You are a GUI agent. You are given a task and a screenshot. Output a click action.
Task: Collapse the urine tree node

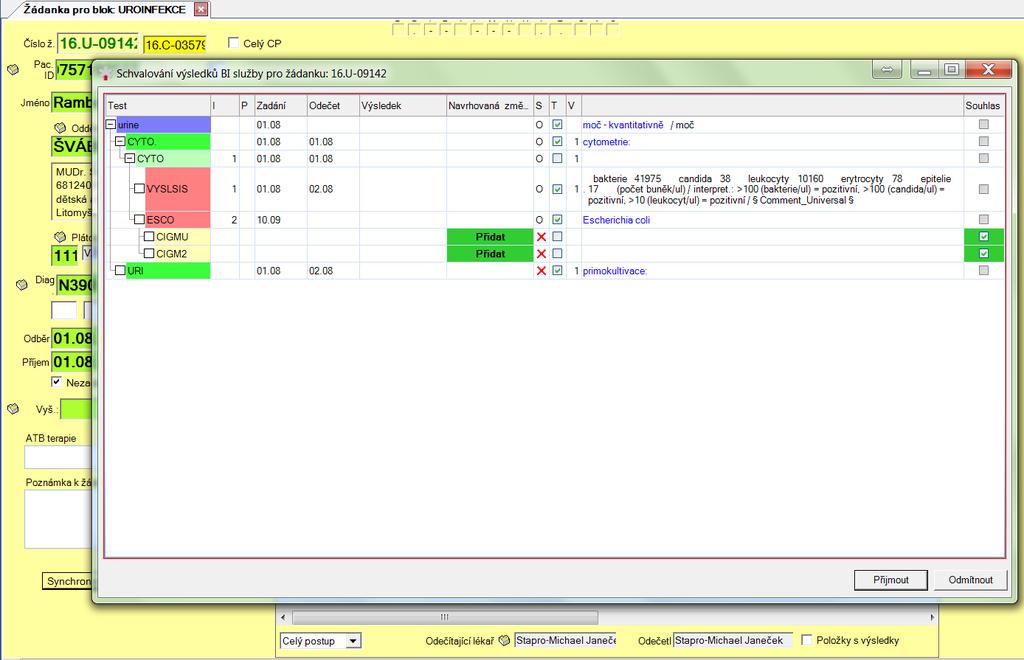111,124
